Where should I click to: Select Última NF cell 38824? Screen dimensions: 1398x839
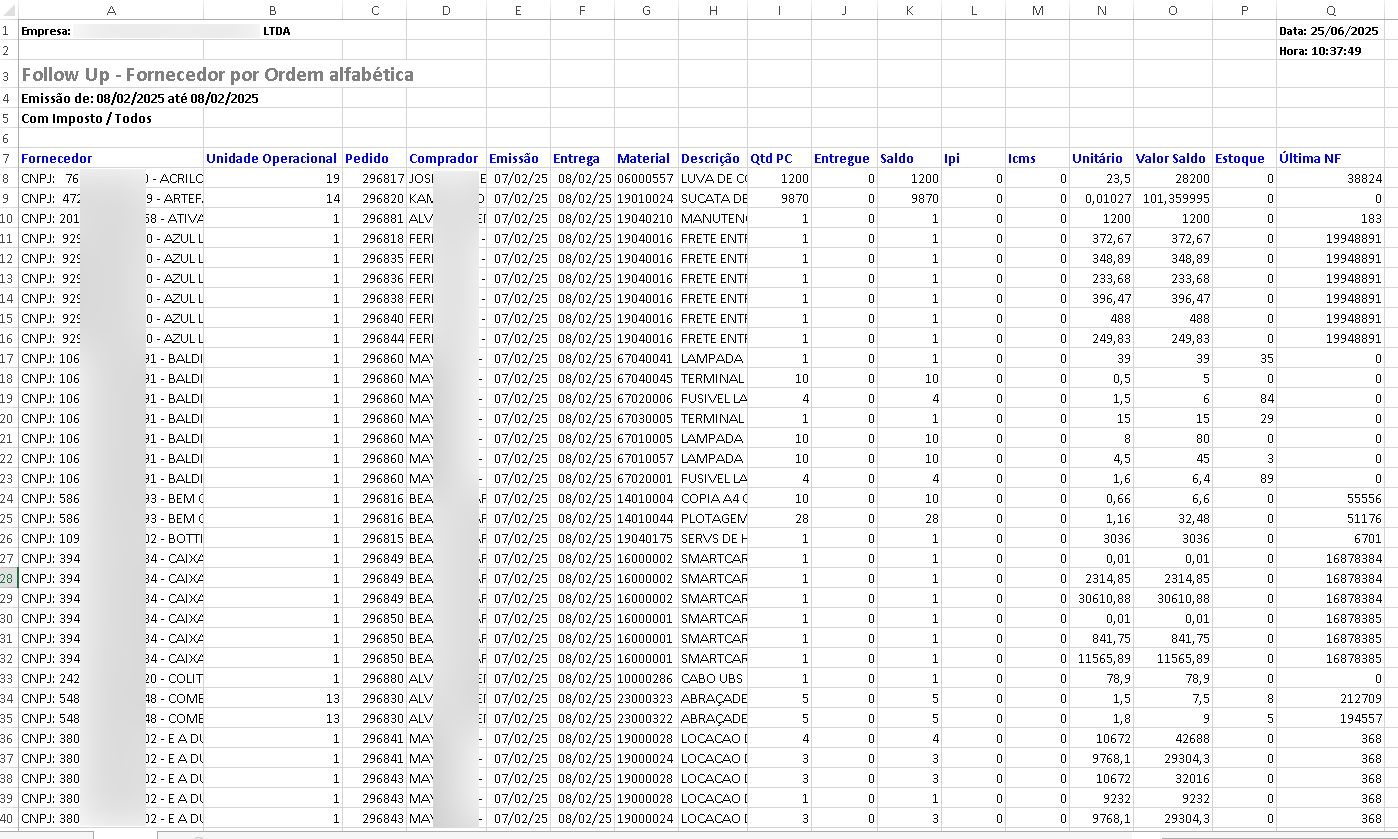(1330, 178)
